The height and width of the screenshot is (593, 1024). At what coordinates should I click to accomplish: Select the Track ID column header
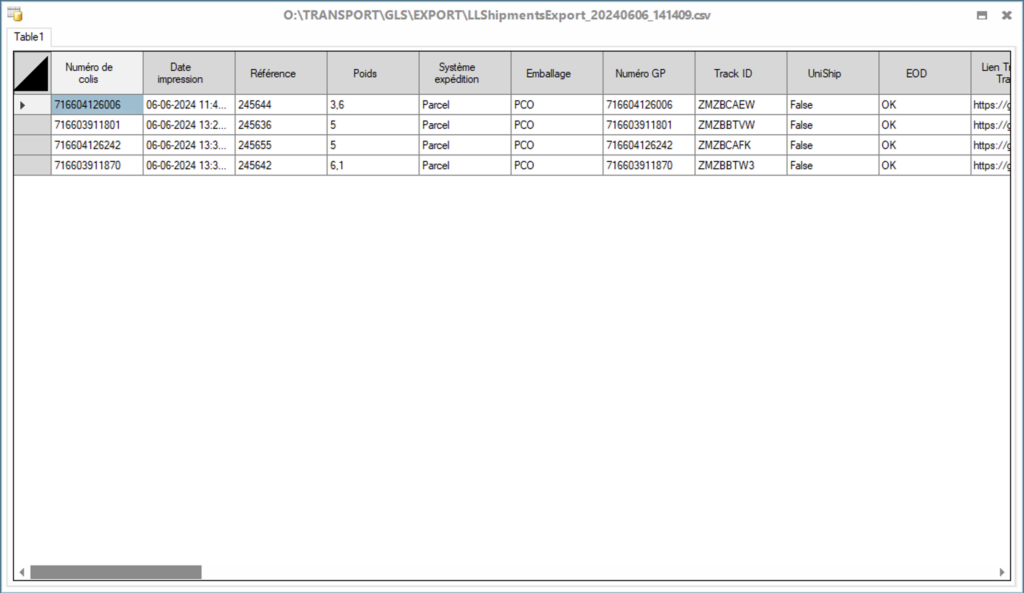(x=740, y=73)
